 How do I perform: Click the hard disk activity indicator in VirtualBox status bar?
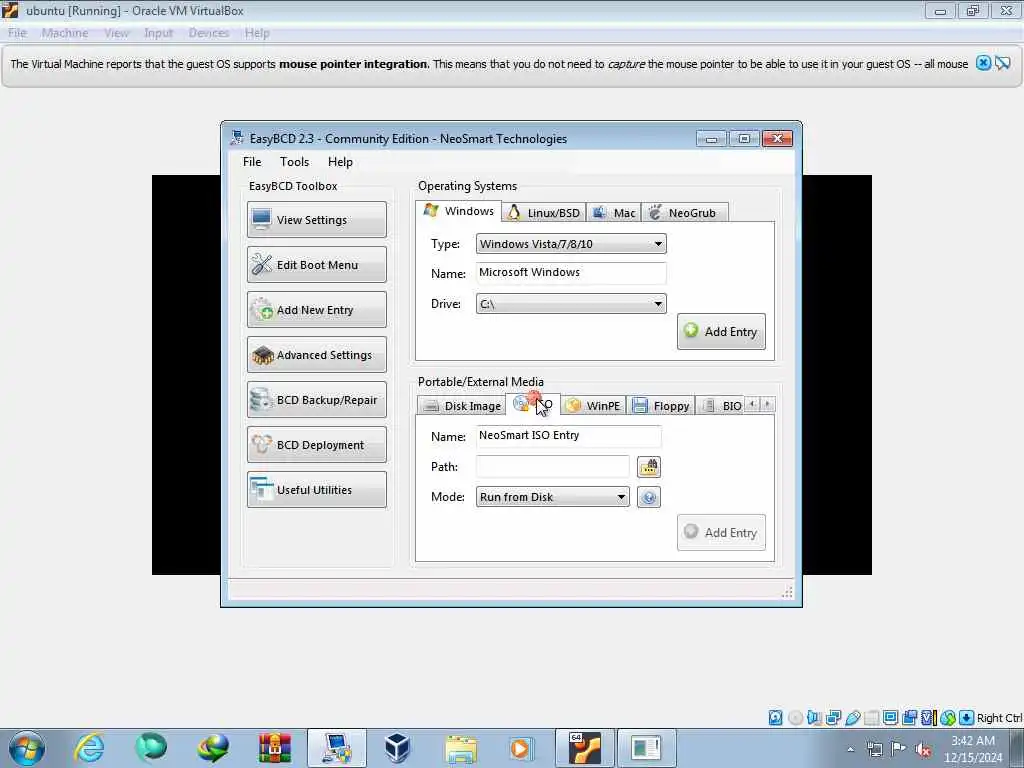(x=775, y=718)
